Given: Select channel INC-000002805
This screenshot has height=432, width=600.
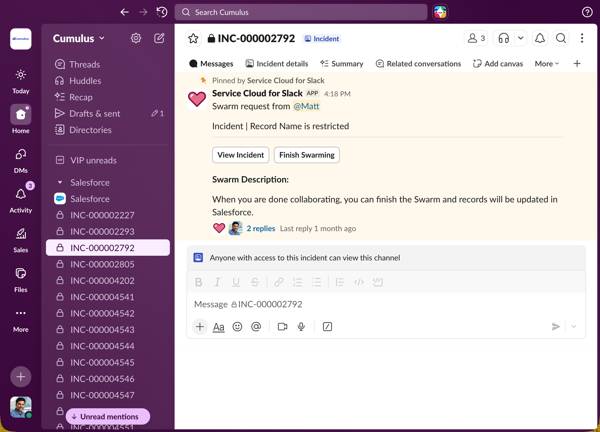Looking at the screenshot, I should coord(108,264).
